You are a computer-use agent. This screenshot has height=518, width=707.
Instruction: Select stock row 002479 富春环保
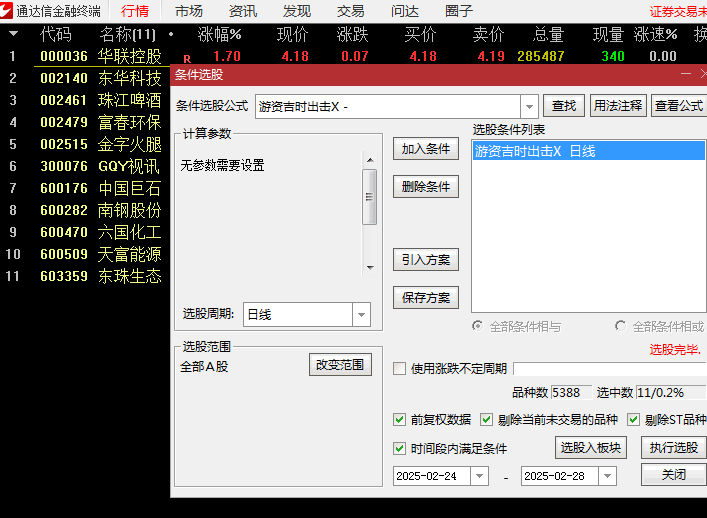(85, 122)
